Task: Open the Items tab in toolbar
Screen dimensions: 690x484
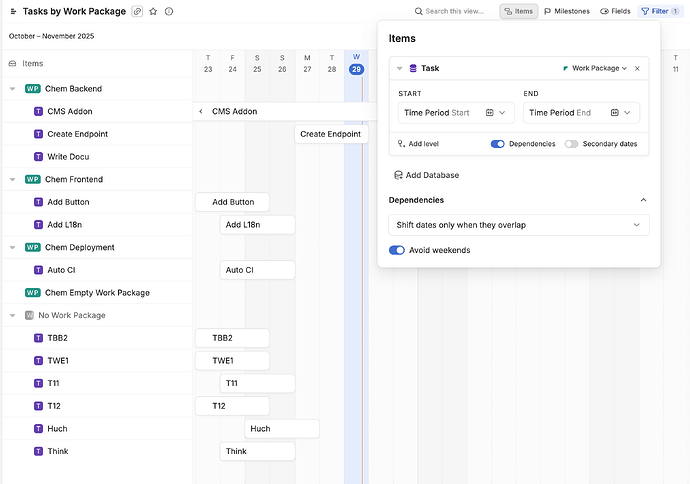Action: 518,11
